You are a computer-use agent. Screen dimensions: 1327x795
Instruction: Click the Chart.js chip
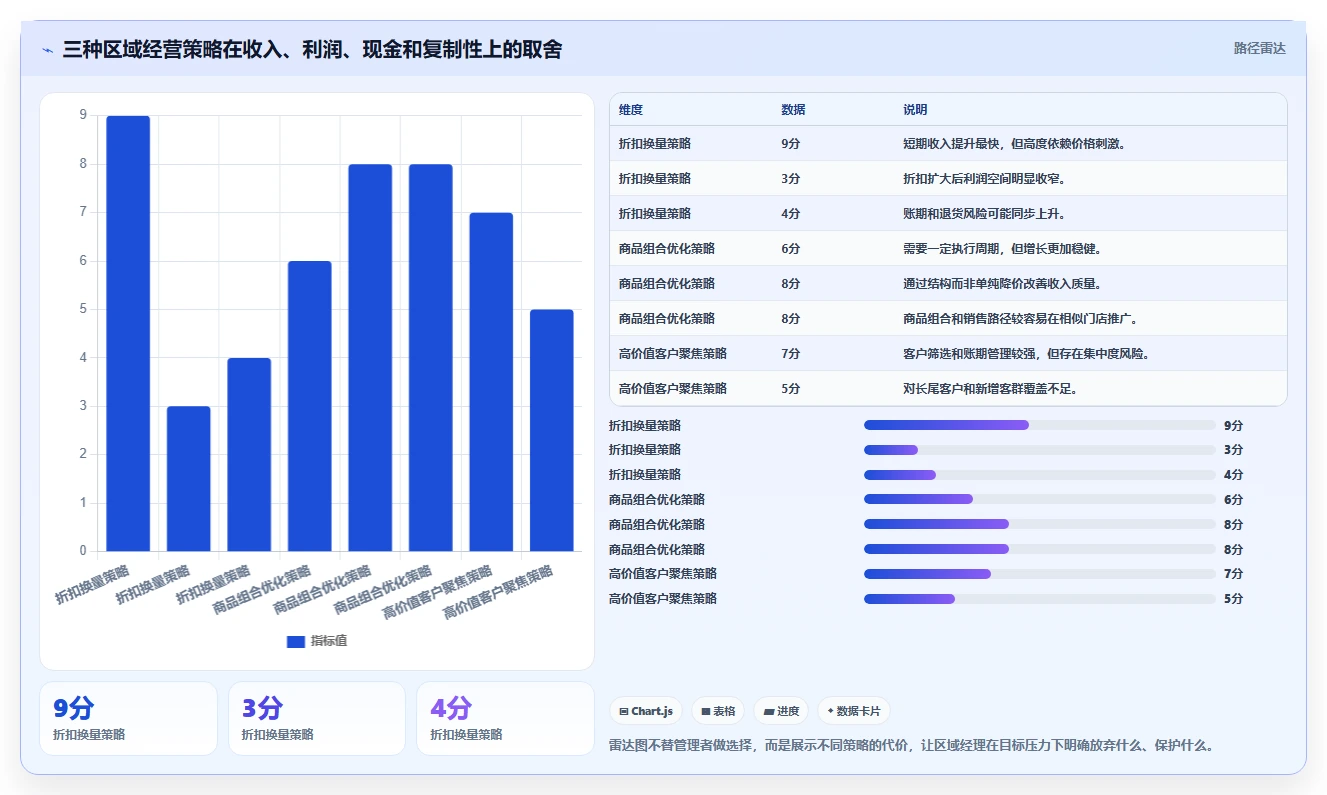[646, 711]
